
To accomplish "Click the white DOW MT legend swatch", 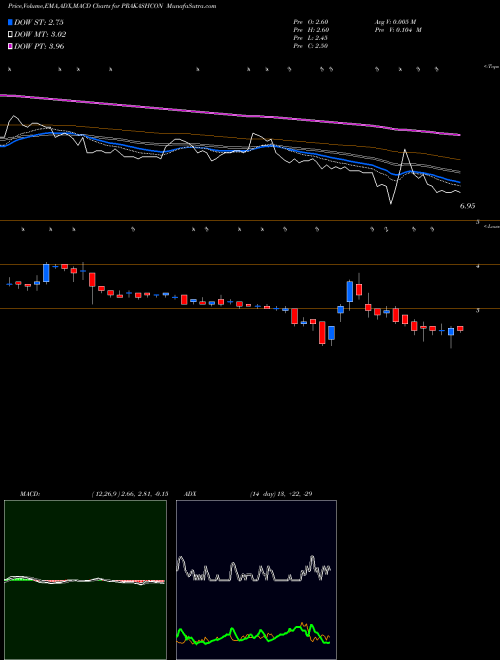I will 10,35.
